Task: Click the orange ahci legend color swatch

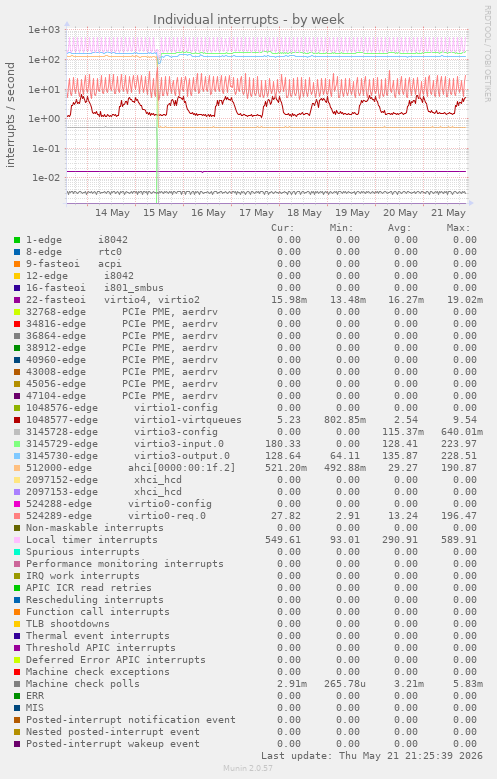Action: (17, 468)
